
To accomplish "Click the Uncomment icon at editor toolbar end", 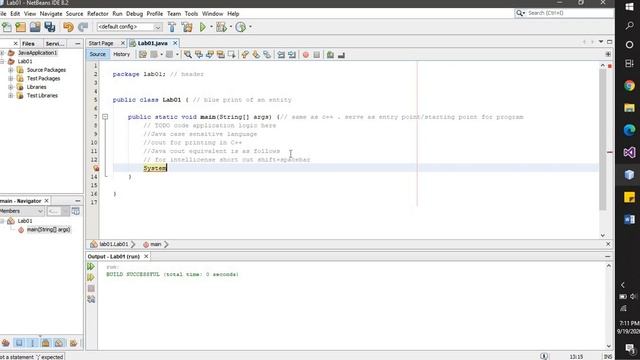I will click(341, 55).
